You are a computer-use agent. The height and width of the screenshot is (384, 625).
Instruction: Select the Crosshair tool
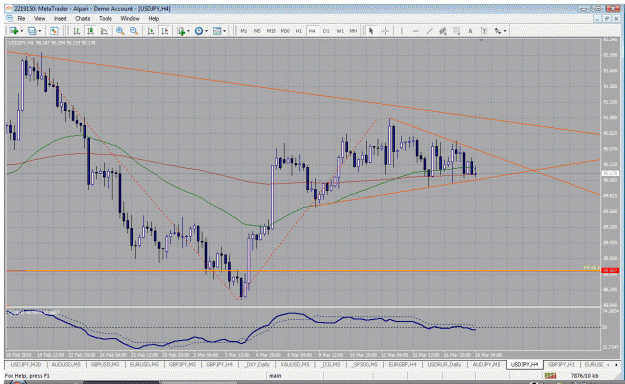click(385, 31)
